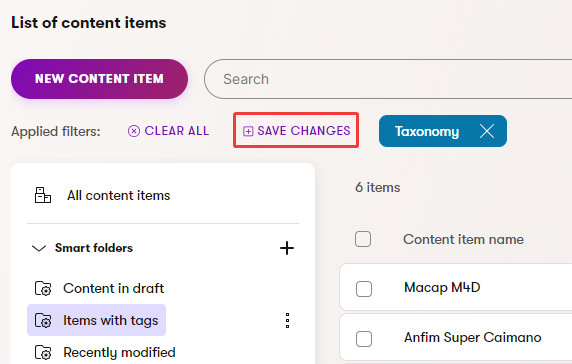Click the New Content Item button
The height and width of the screenshot is (364, 572).
pyautogui.click(x=100, y=79)
